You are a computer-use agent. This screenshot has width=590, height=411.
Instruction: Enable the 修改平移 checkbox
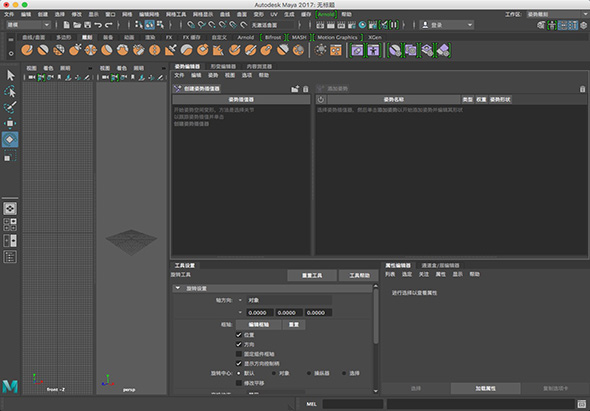coord(239,383)
